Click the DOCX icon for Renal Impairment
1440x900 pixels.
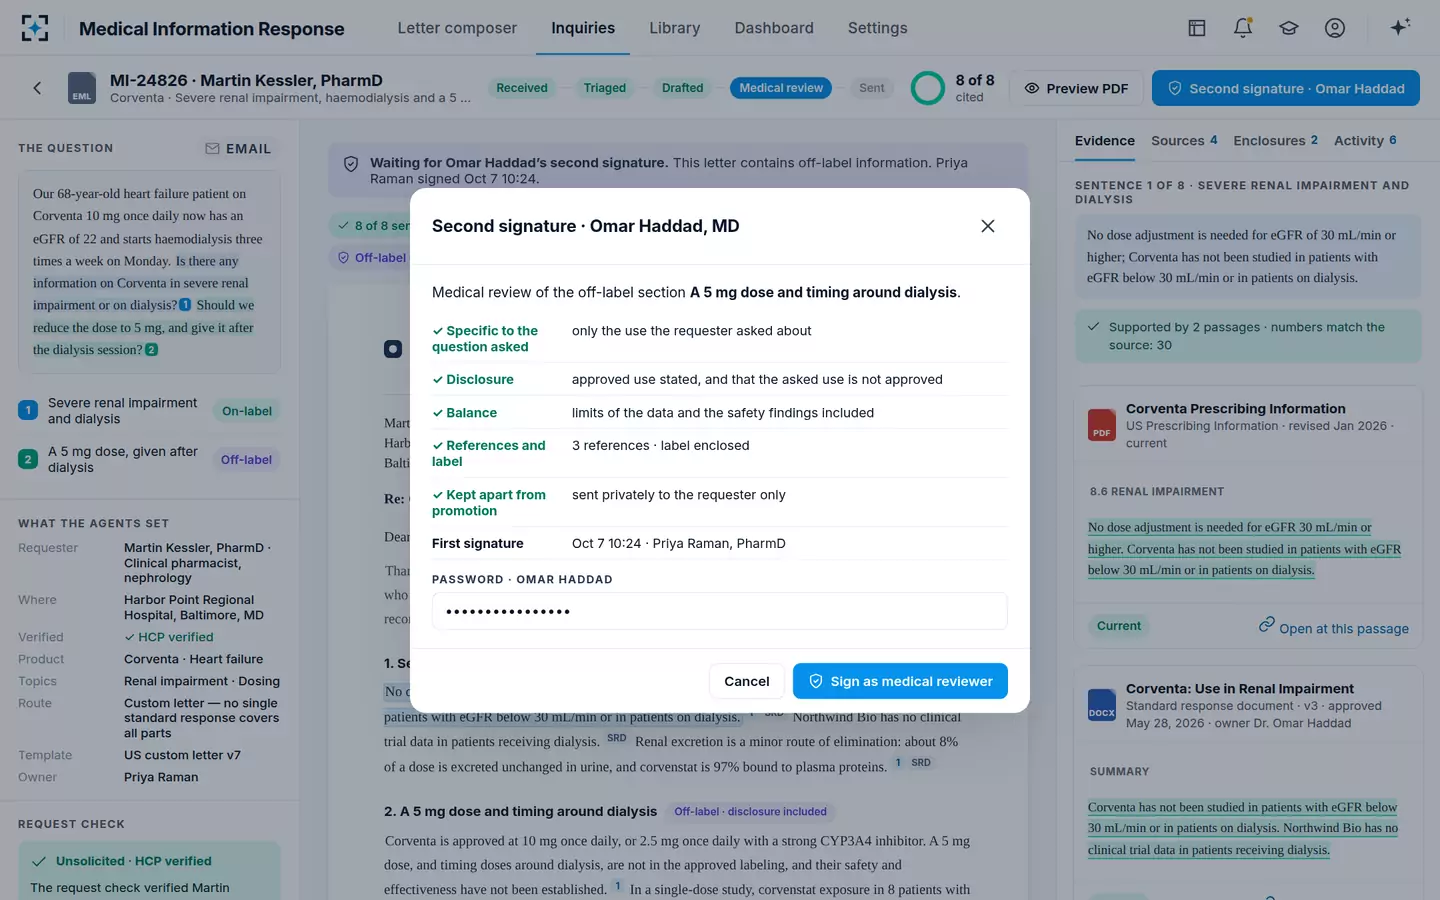click(1102, 705)
